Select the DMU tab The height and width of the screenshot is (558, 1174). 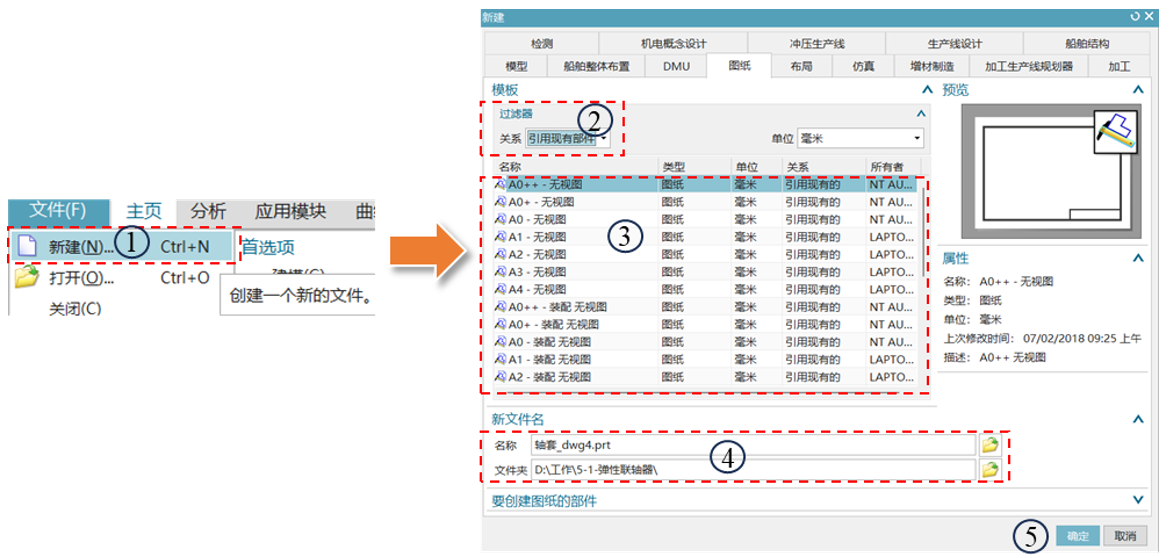pos(675,66)
